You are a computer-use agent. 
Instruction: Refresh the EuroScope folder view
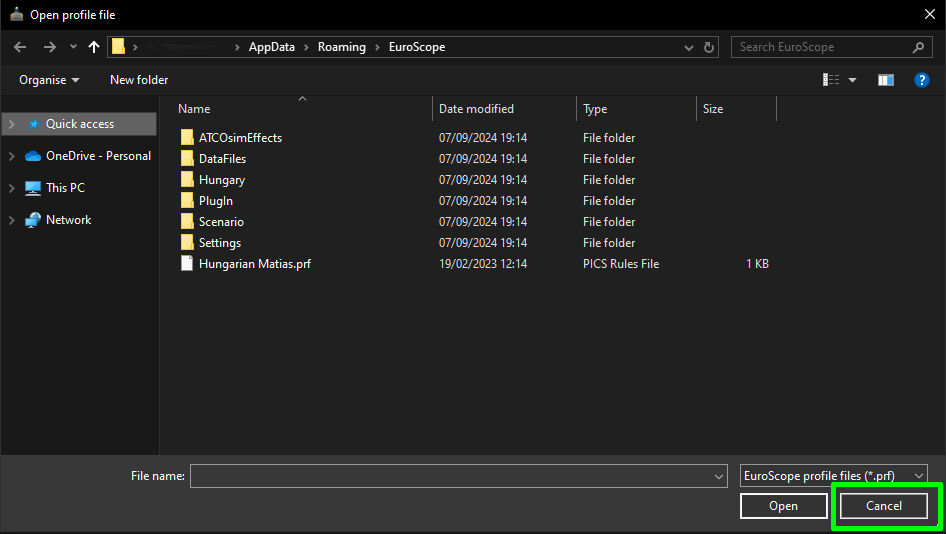click(x=710, y=47)
